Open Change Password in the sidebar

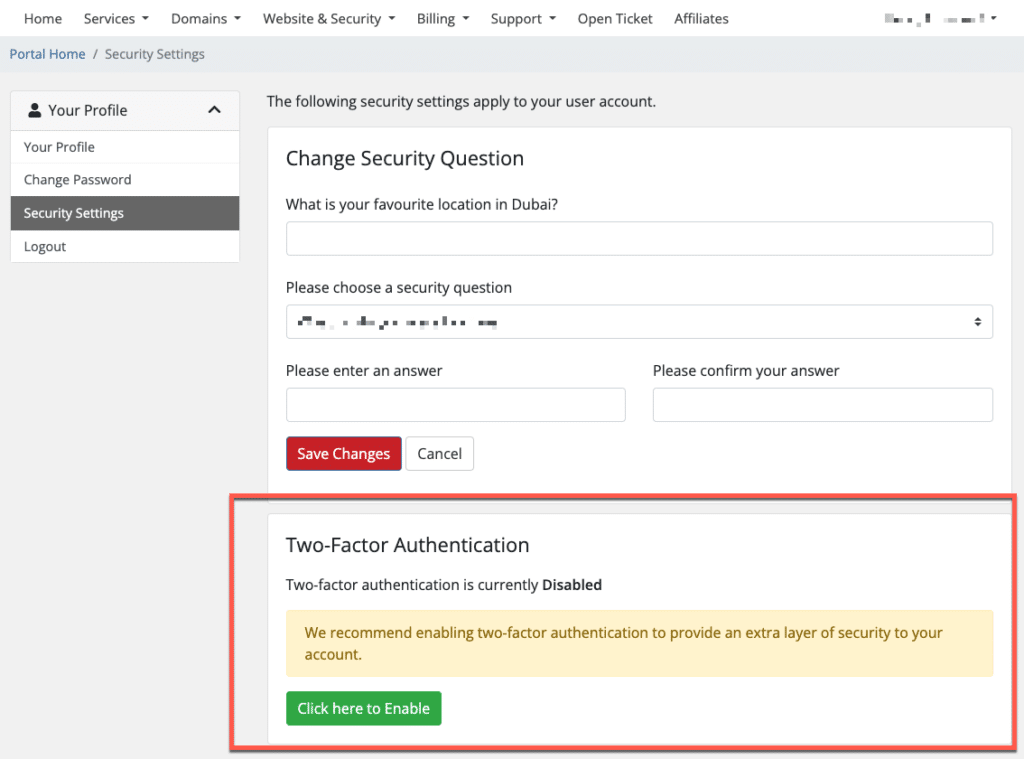(x=77, y=180)
